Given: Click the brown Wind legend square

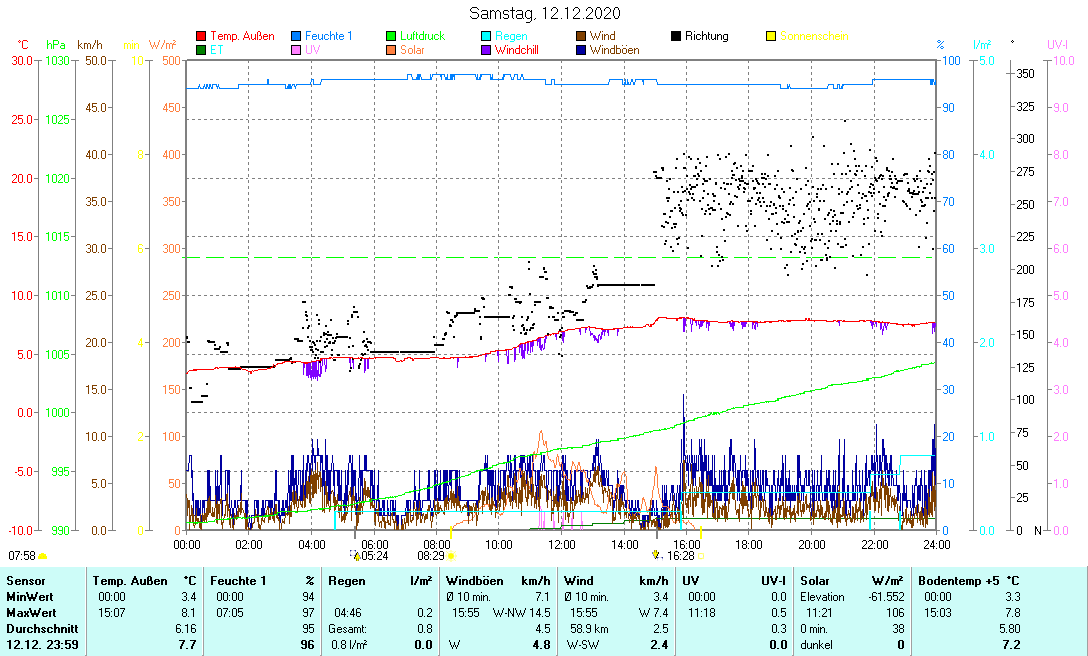Looking at the screenshot, I should [581, 36].
